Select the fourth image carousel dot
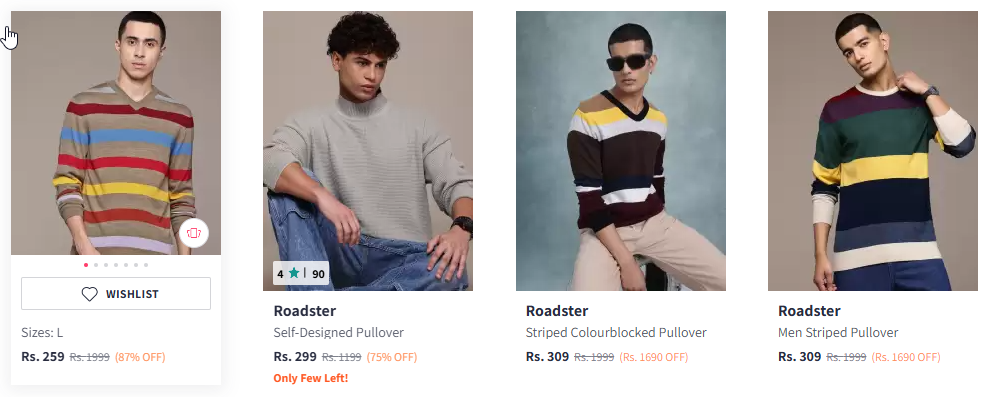Image resolution: width=994 pixels, height=397 pixels. tap(116, 265)
